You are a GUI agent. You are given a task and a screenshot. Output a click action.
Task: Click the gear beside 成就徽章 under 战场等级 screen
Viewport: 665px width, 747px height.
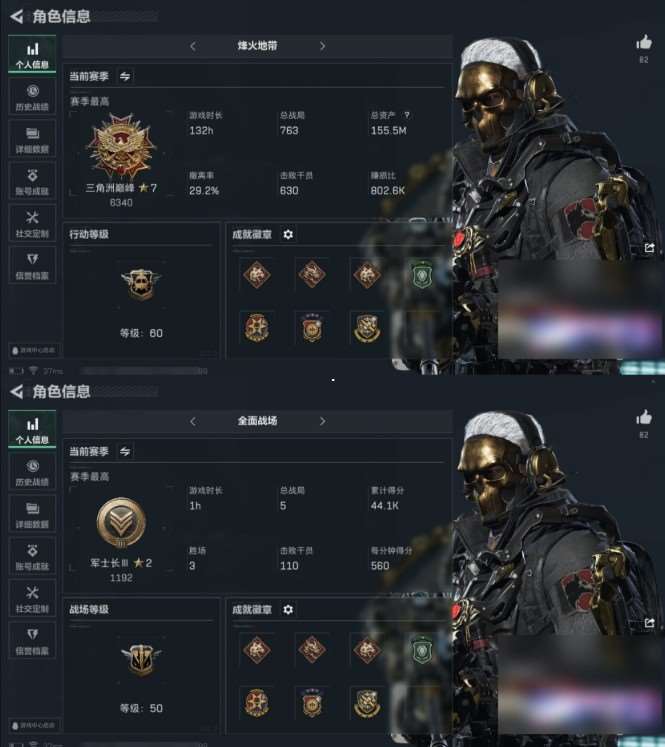point(288,609)
